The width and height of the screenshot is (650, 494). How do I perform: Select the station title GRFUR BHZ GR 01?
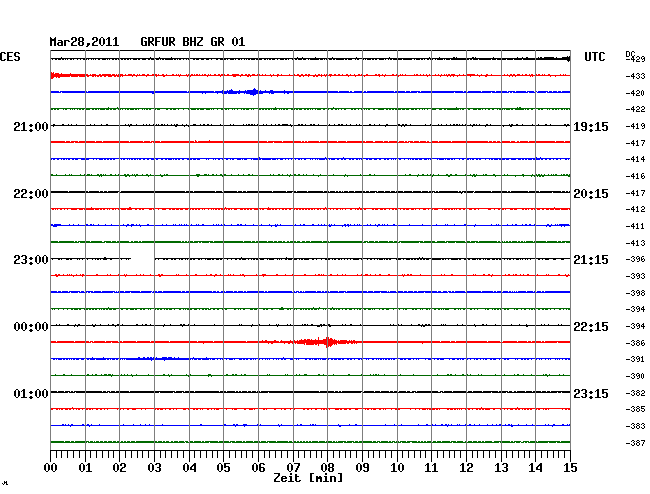(x=193, y=42)
